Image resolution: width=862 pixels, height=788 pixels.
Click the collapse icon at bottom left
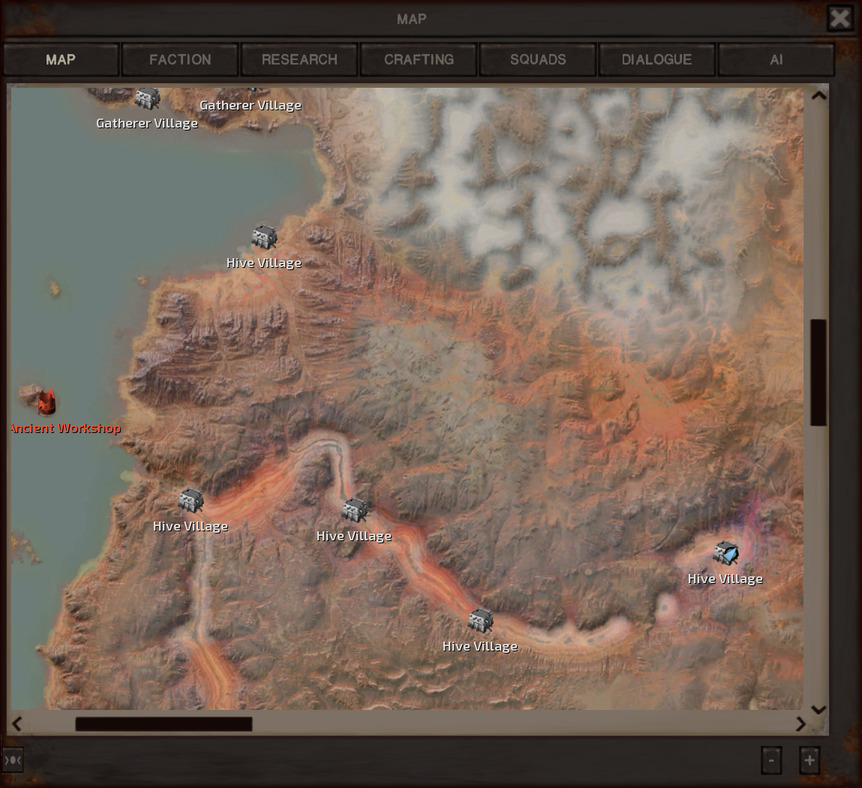pyautogui.click(x=12, y=761)
